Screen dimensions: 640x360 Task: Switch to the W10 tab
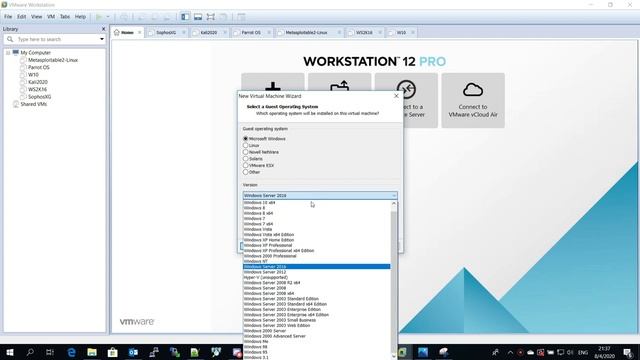click(401, 32)
